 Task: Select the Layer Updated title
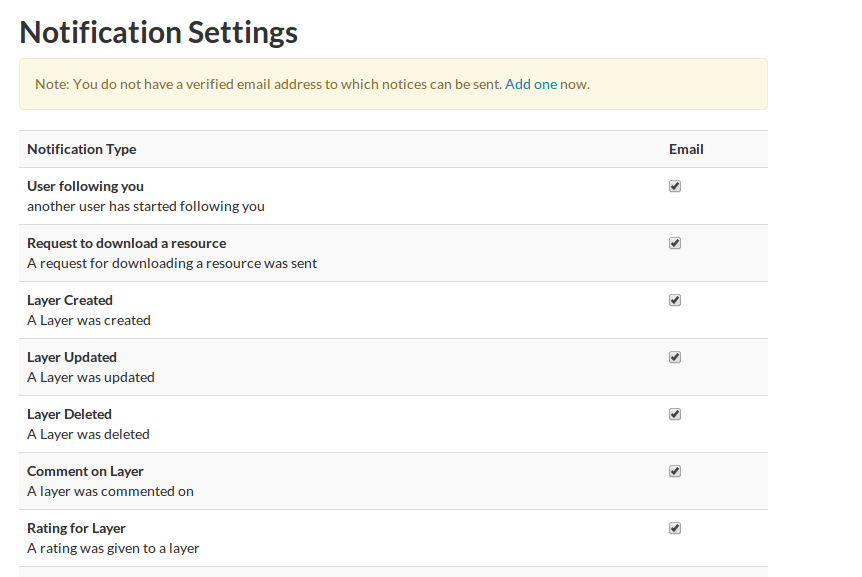72,358
